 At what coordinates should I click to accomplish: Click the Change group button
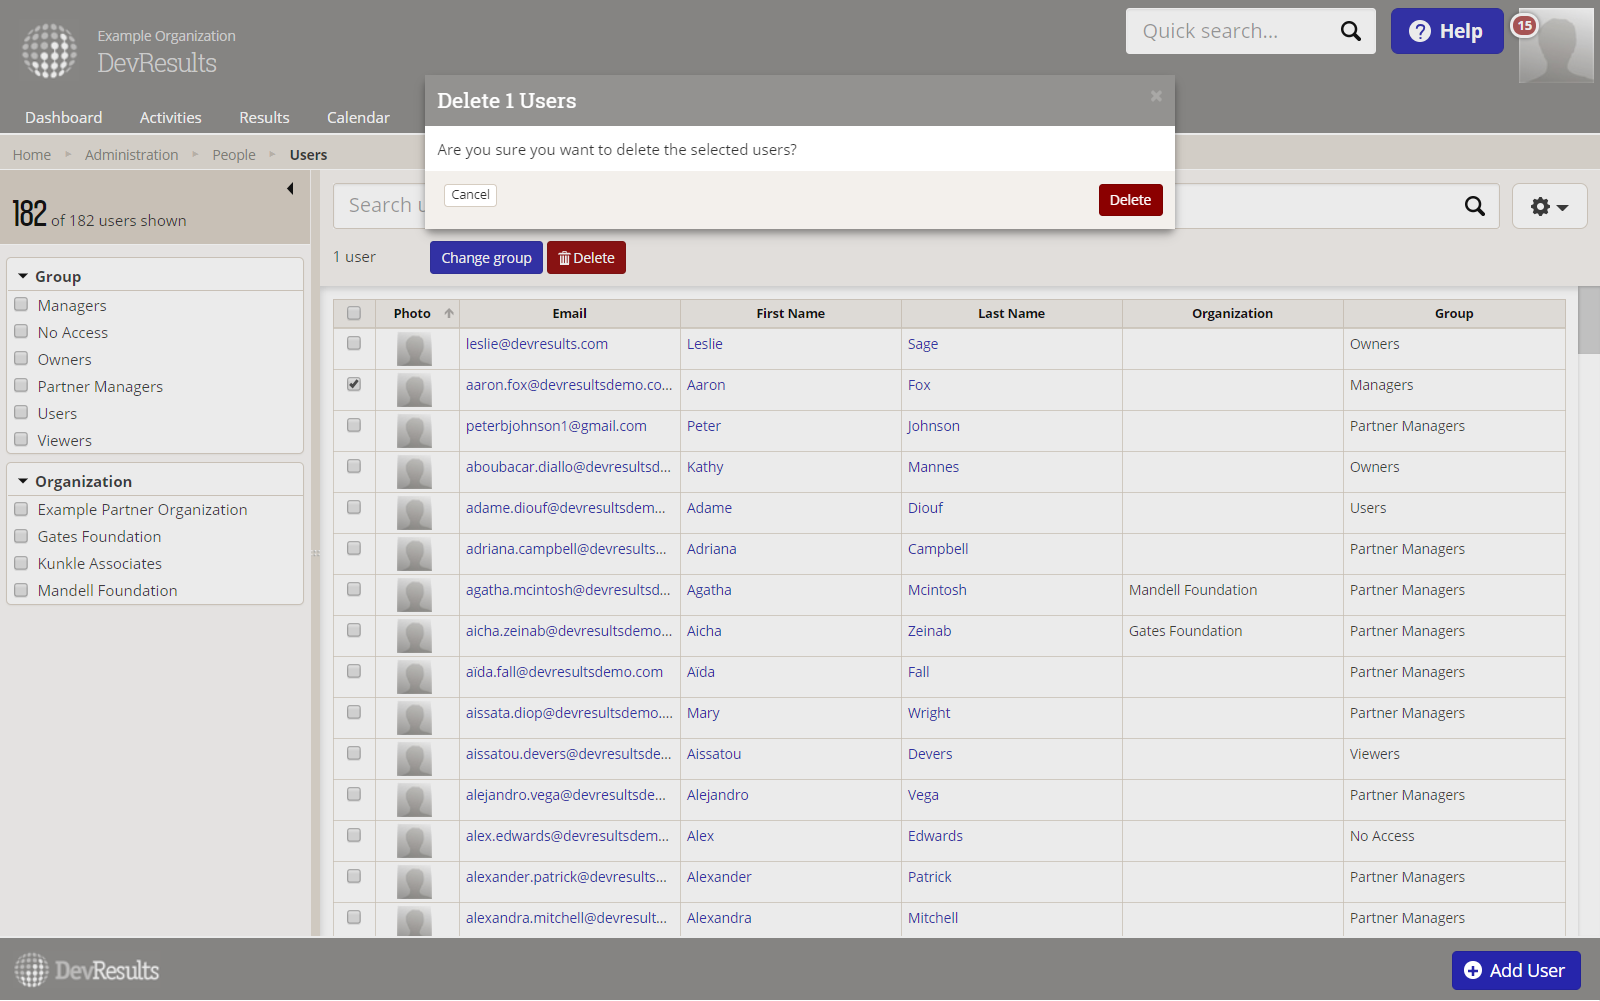click(486, 257)
